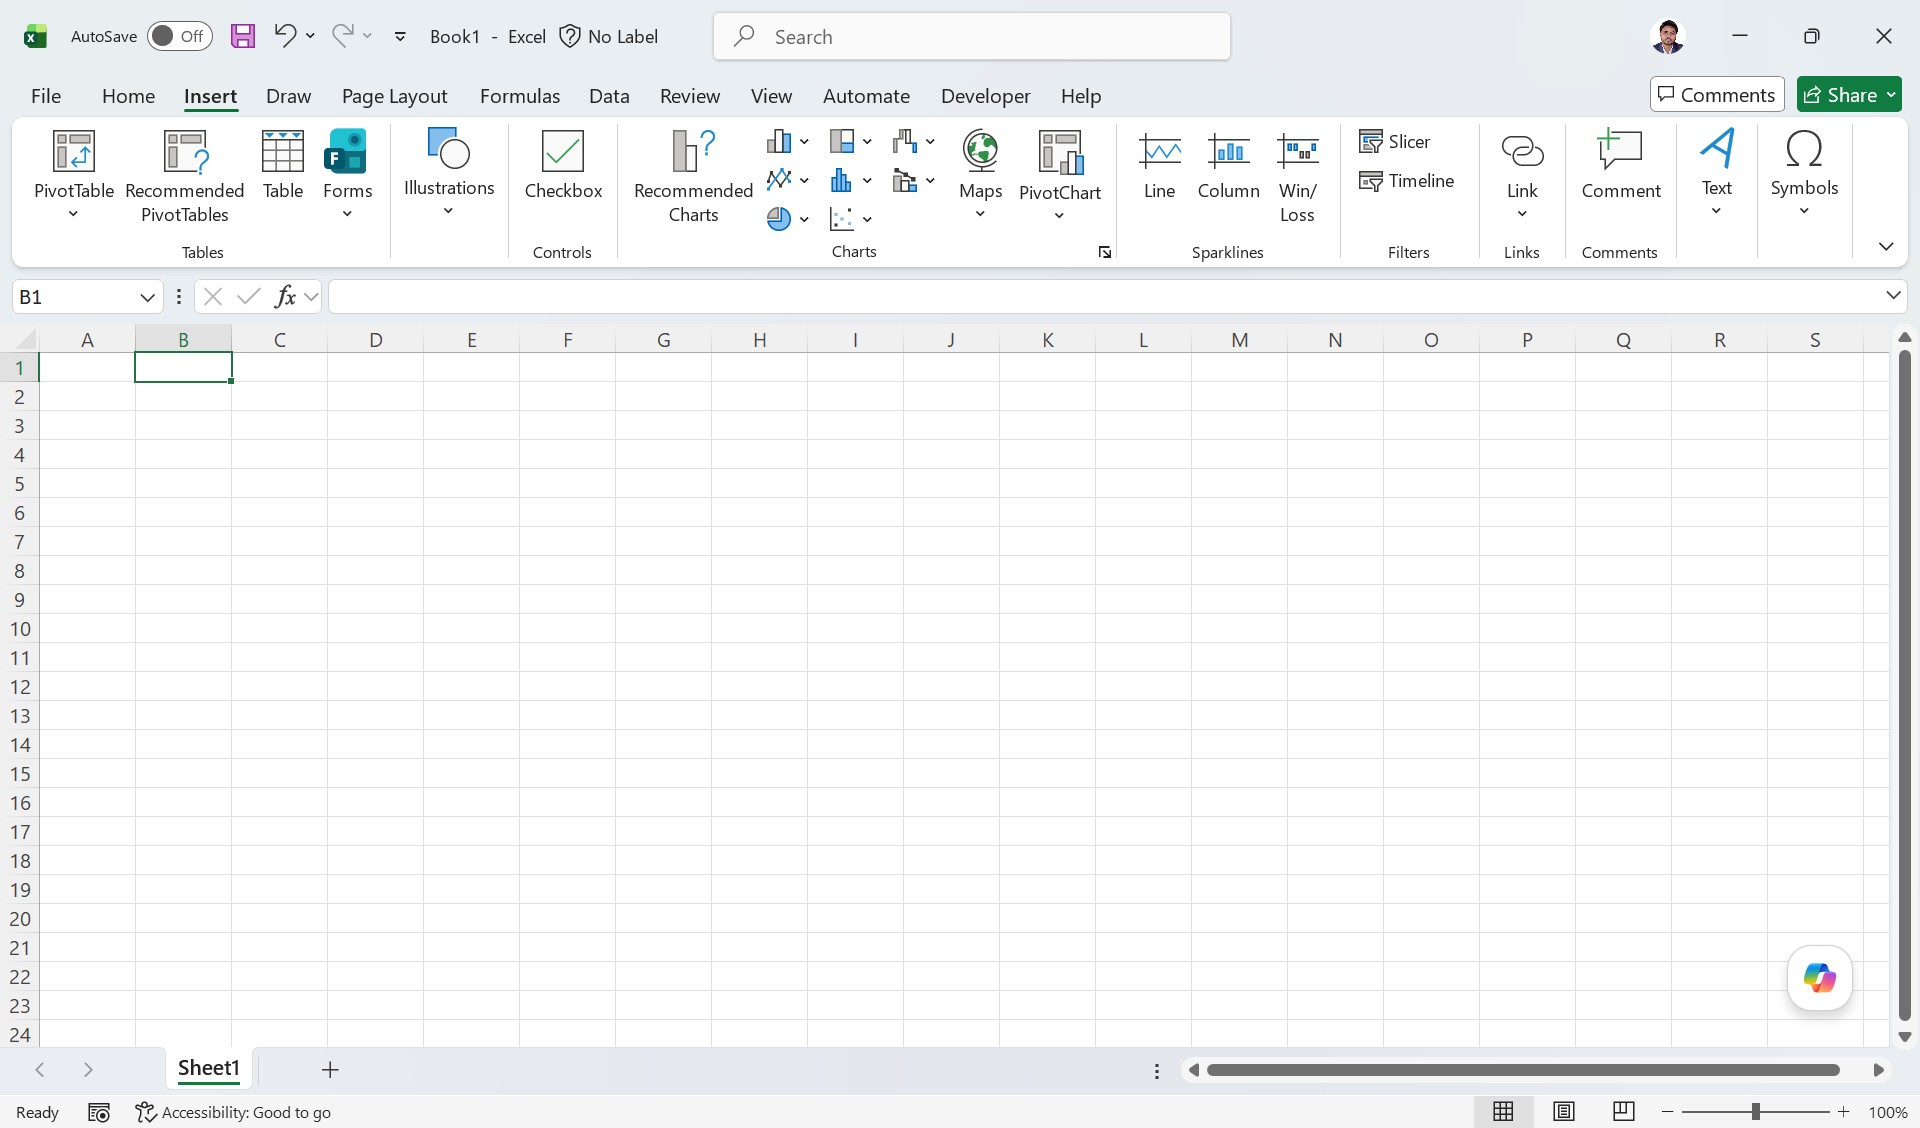Open the Forms button

347,173
